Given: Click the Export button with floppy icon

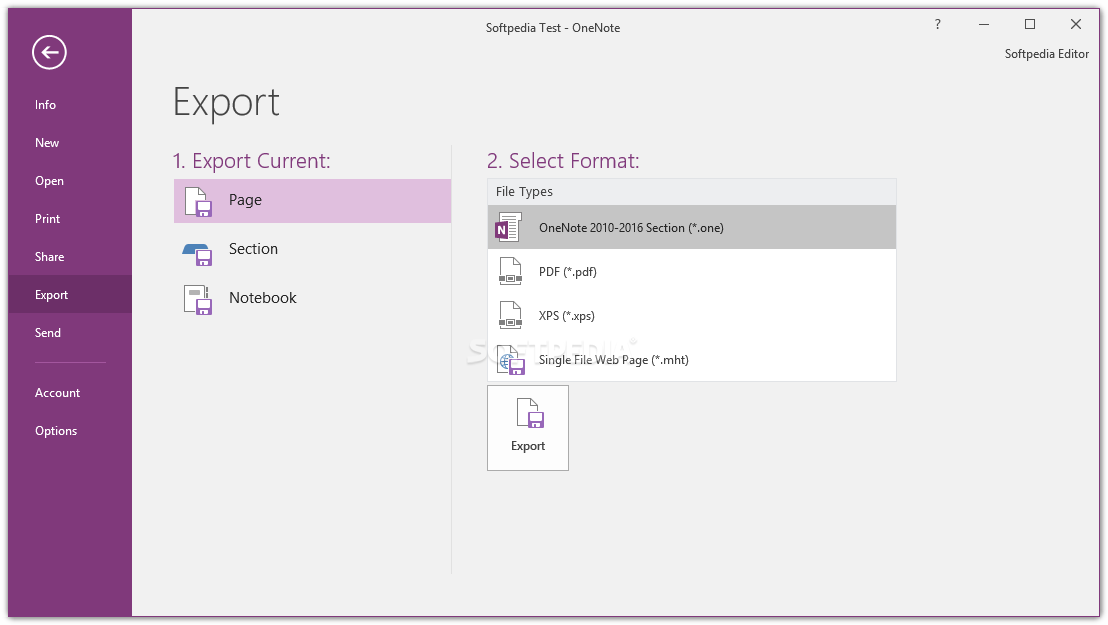Looking at the screenshot, I should pyautogui.click(x=528, y=428).
